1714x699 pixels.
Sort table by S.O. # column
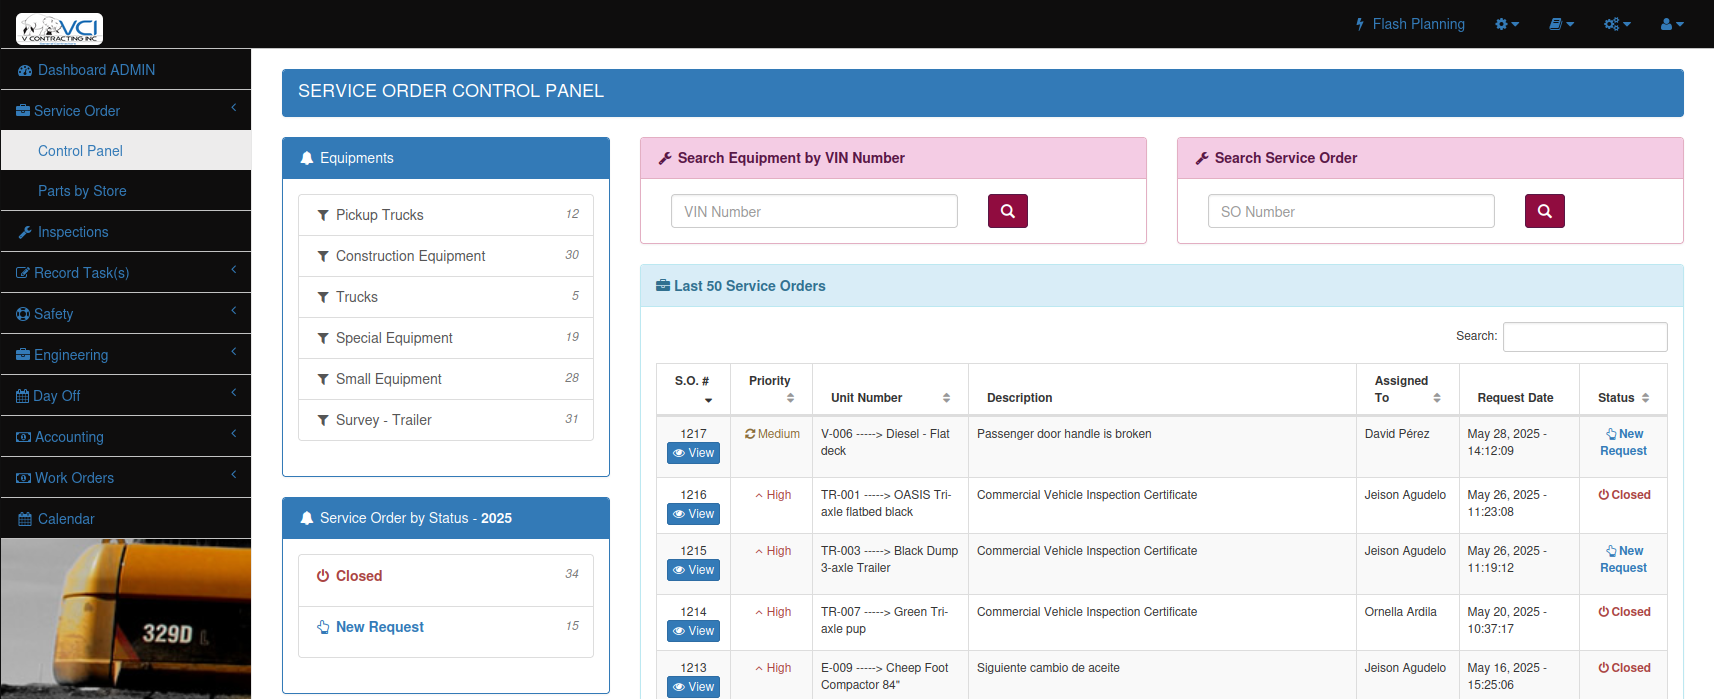click(x=692, y=389)
